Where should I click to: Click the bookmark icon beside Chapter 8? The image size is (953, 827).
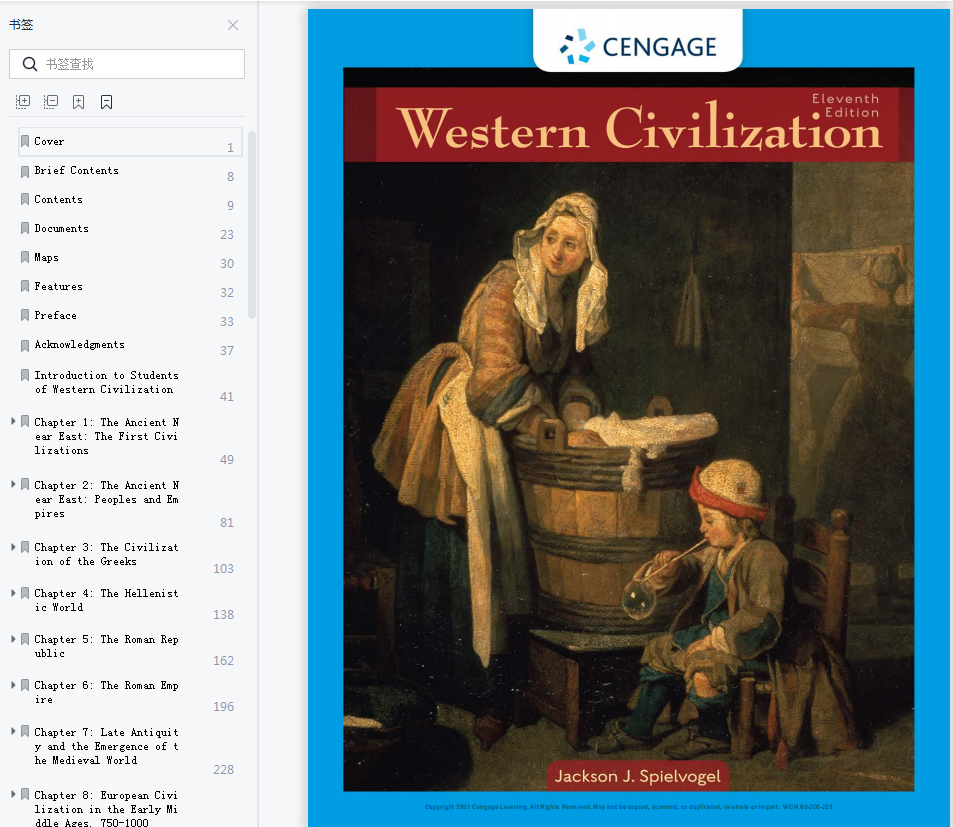tap(25, 795)
